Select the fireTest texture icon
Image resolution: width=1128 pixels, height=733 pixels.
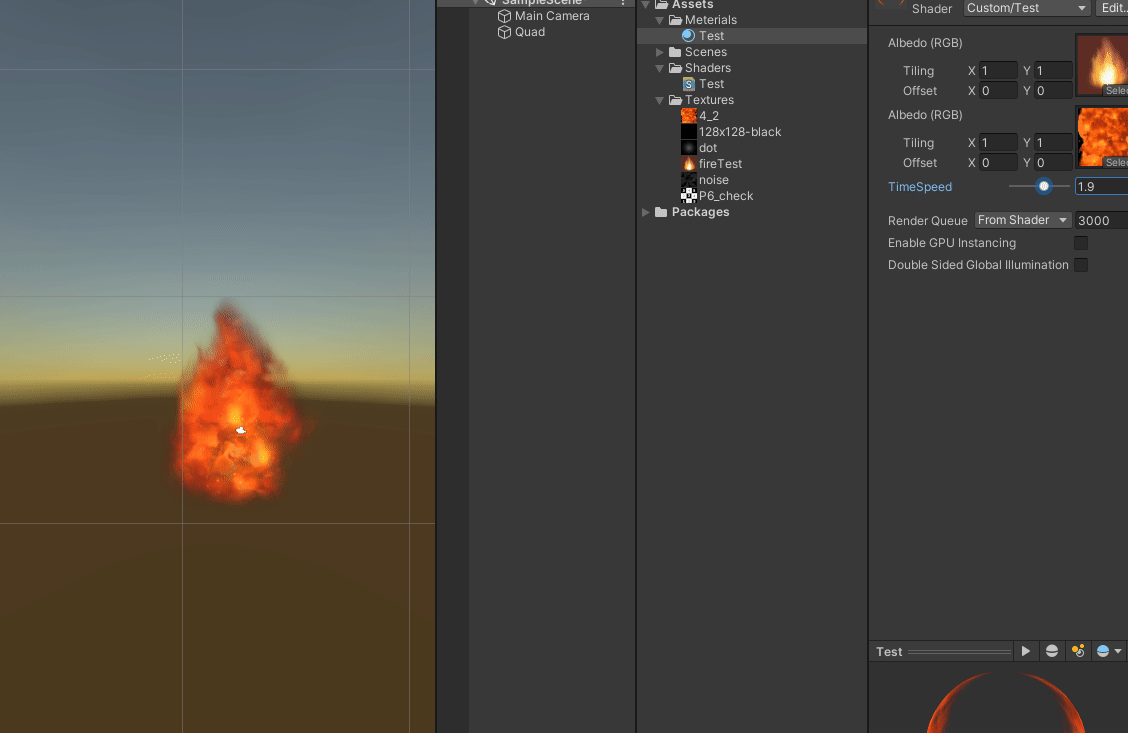coord(688,163)
